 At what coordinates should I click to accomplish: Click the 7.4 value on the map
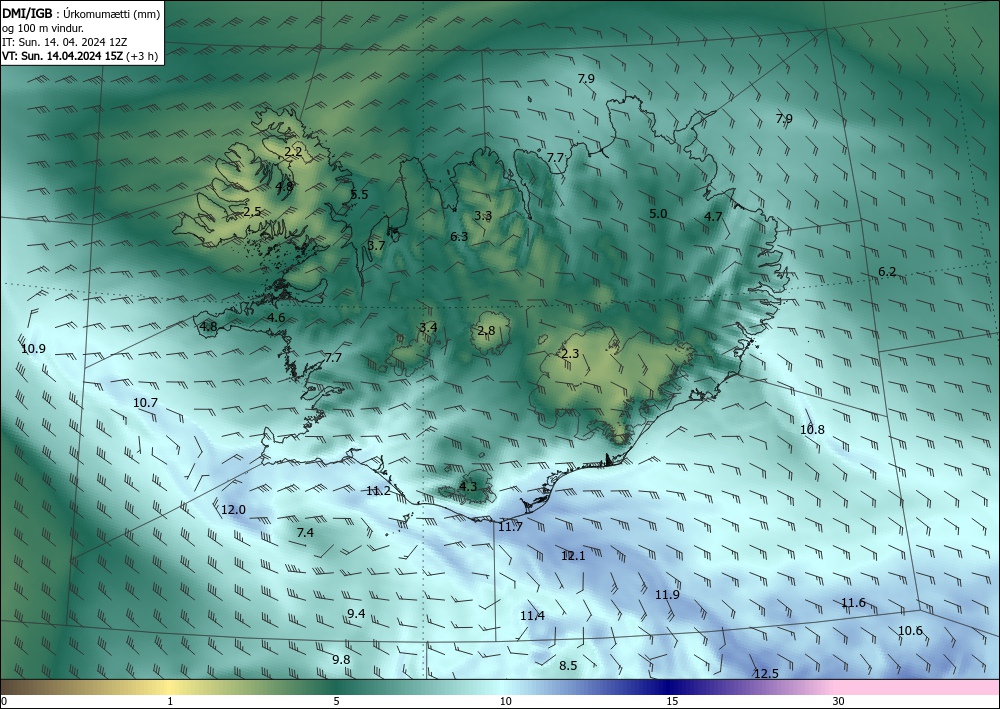(305, 533)
